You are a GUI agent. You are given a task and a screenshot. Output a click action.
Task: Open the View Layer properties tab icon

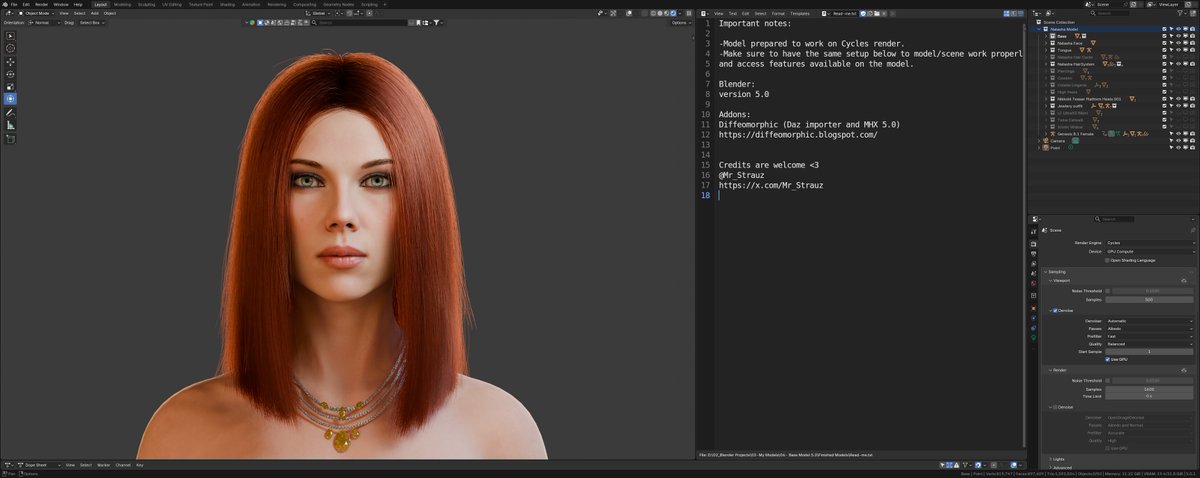pyautogui.click(x=1034, y=264)
